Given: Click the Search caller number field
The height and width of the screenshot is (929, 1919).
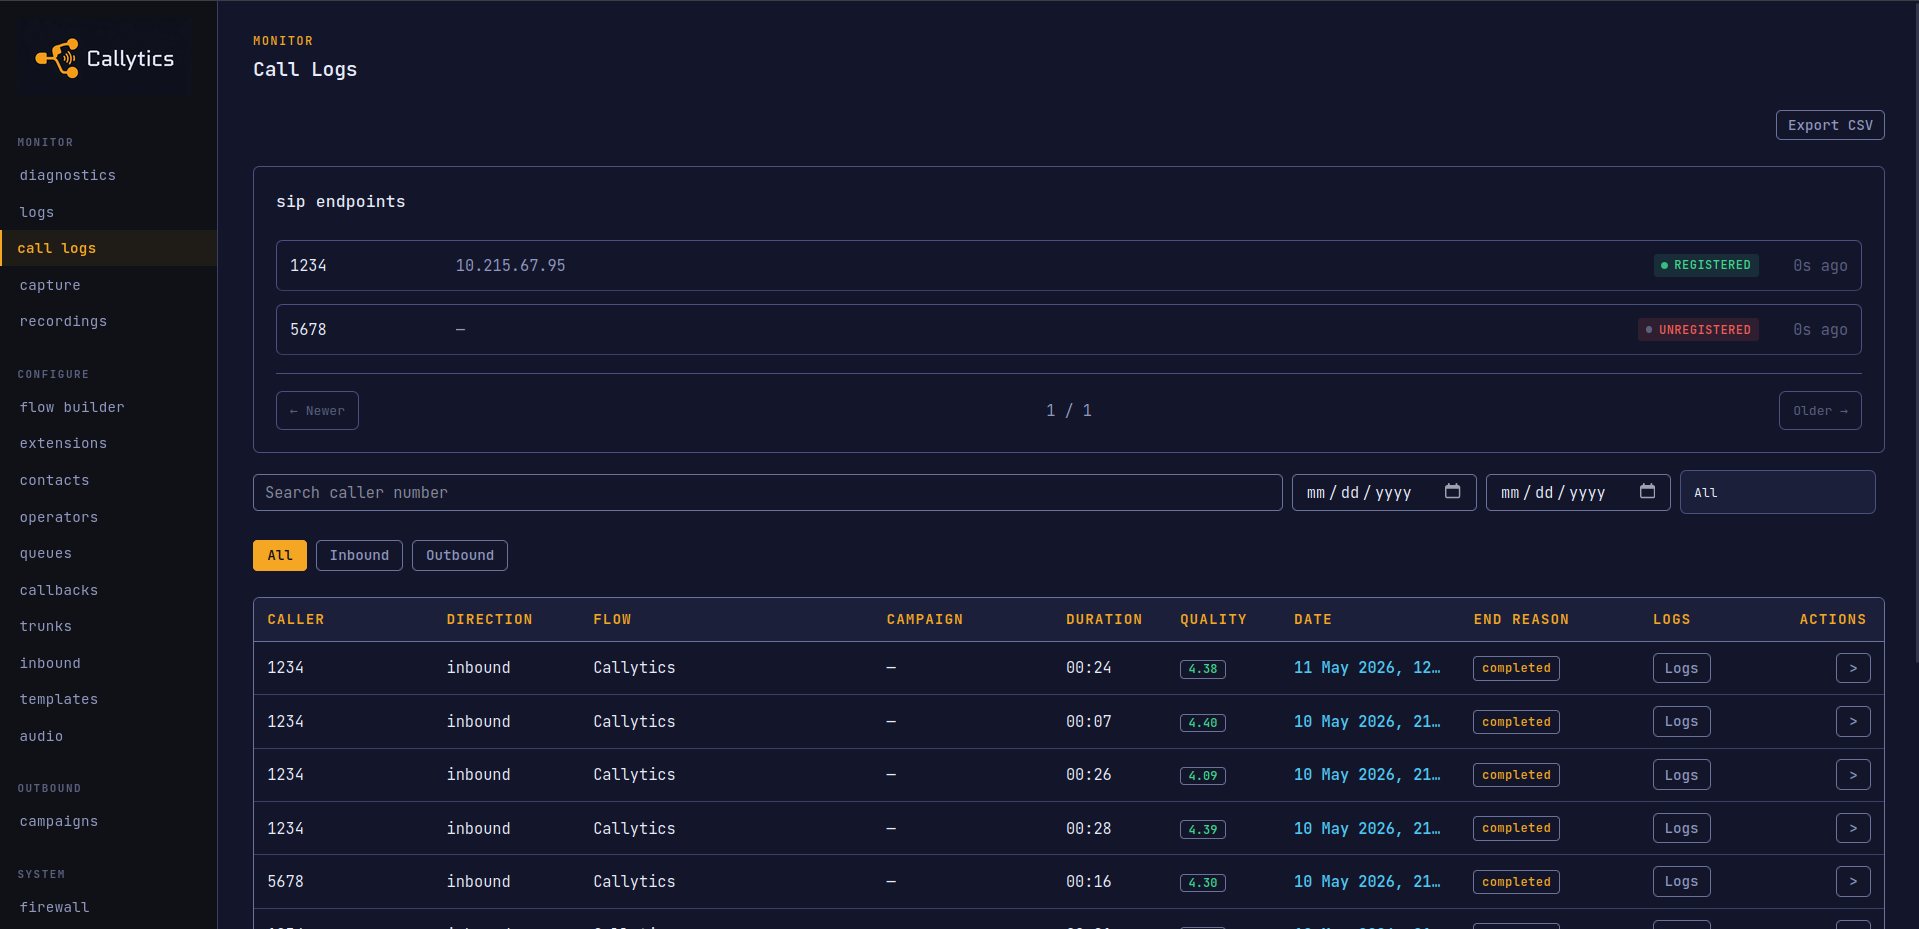Looking at the screenshot, I should (767, 492).
